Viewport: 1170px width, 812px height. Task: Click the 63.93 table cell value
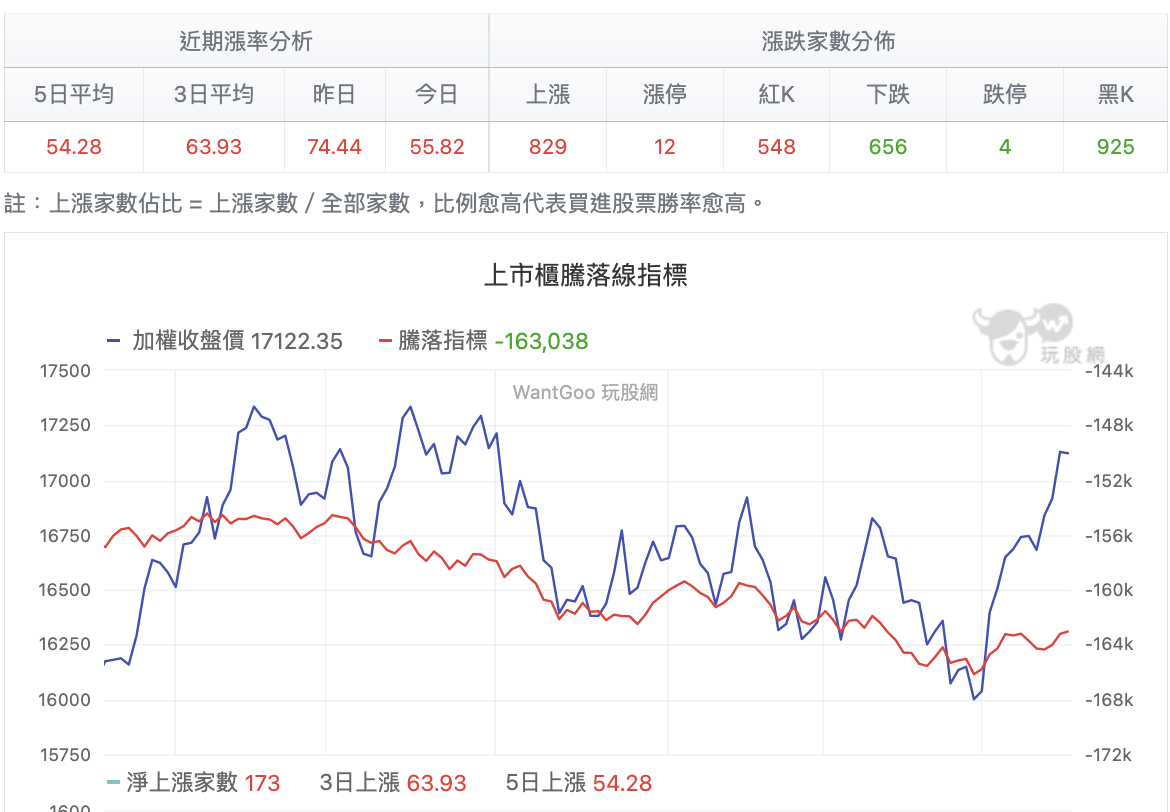click(x=214, y=147)
